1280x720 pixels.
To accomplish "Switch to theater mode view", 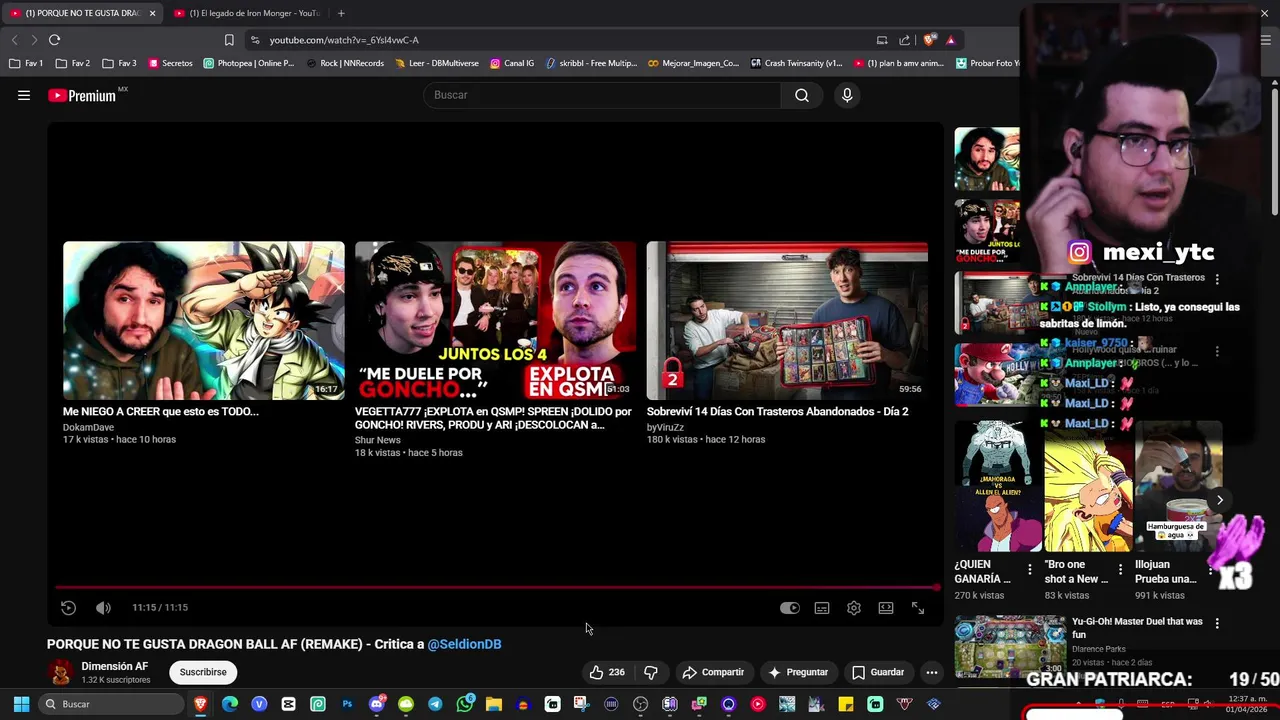I will coord(886,608).
